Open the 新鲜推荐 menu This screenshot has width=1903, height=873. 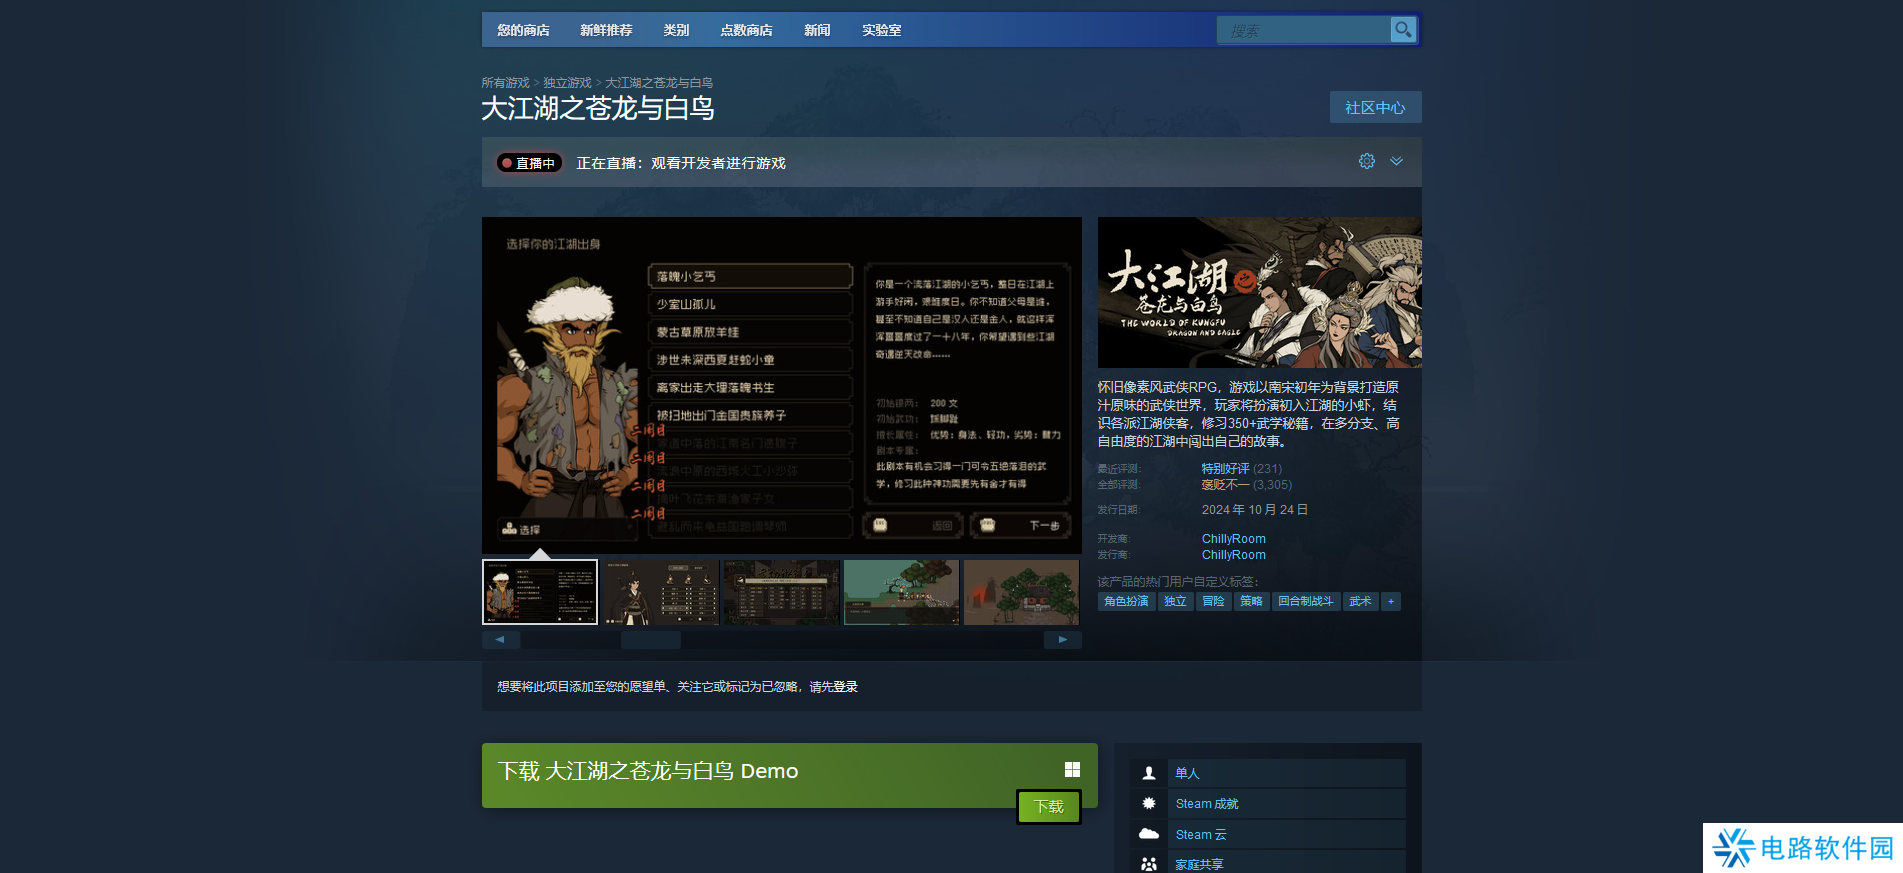pos(606,30)
